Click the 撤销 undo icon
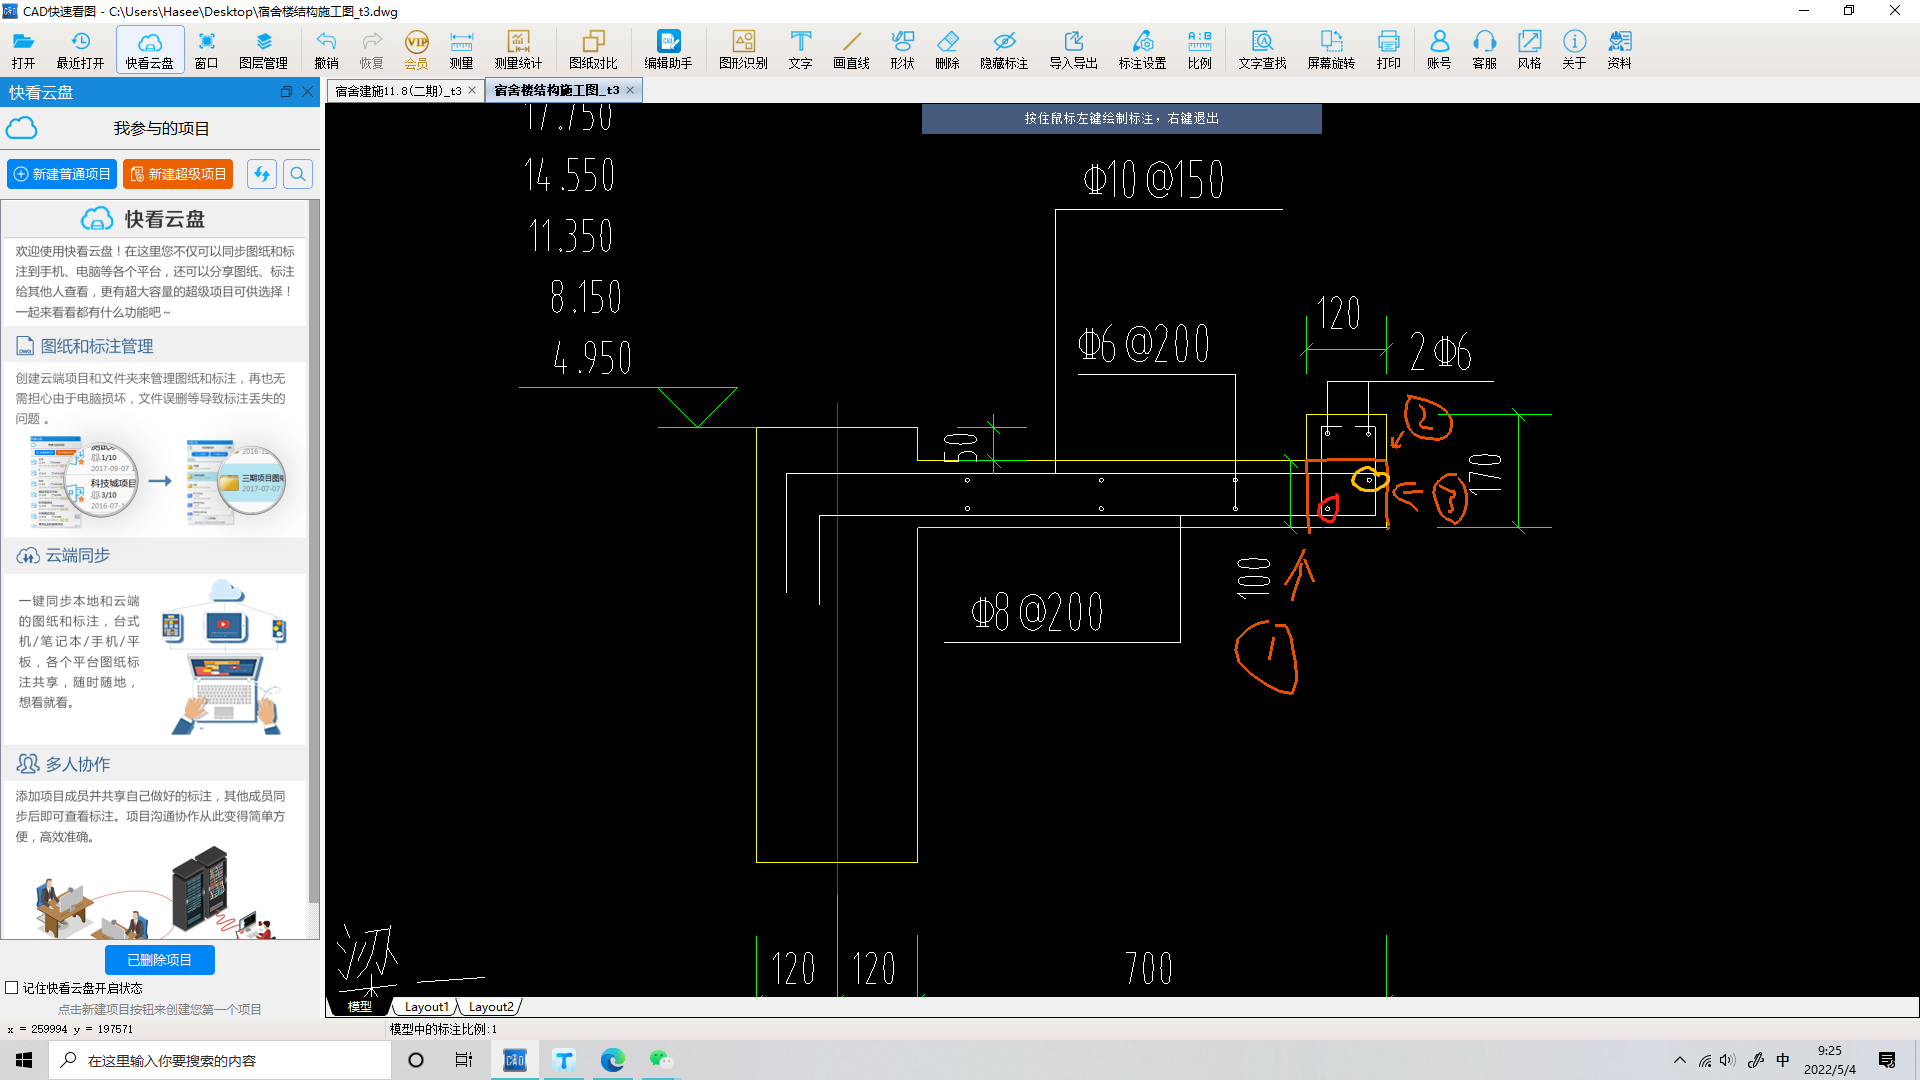Image resolution: width=1920 pixels, height=1080 pixels. coord(326,49)
